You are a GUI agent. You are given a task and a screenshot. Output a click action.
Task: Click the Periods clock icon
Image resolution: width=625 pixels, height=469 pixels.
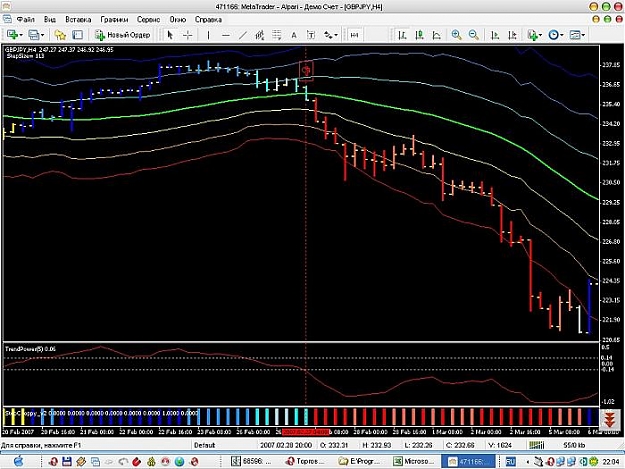pos(553,35)
